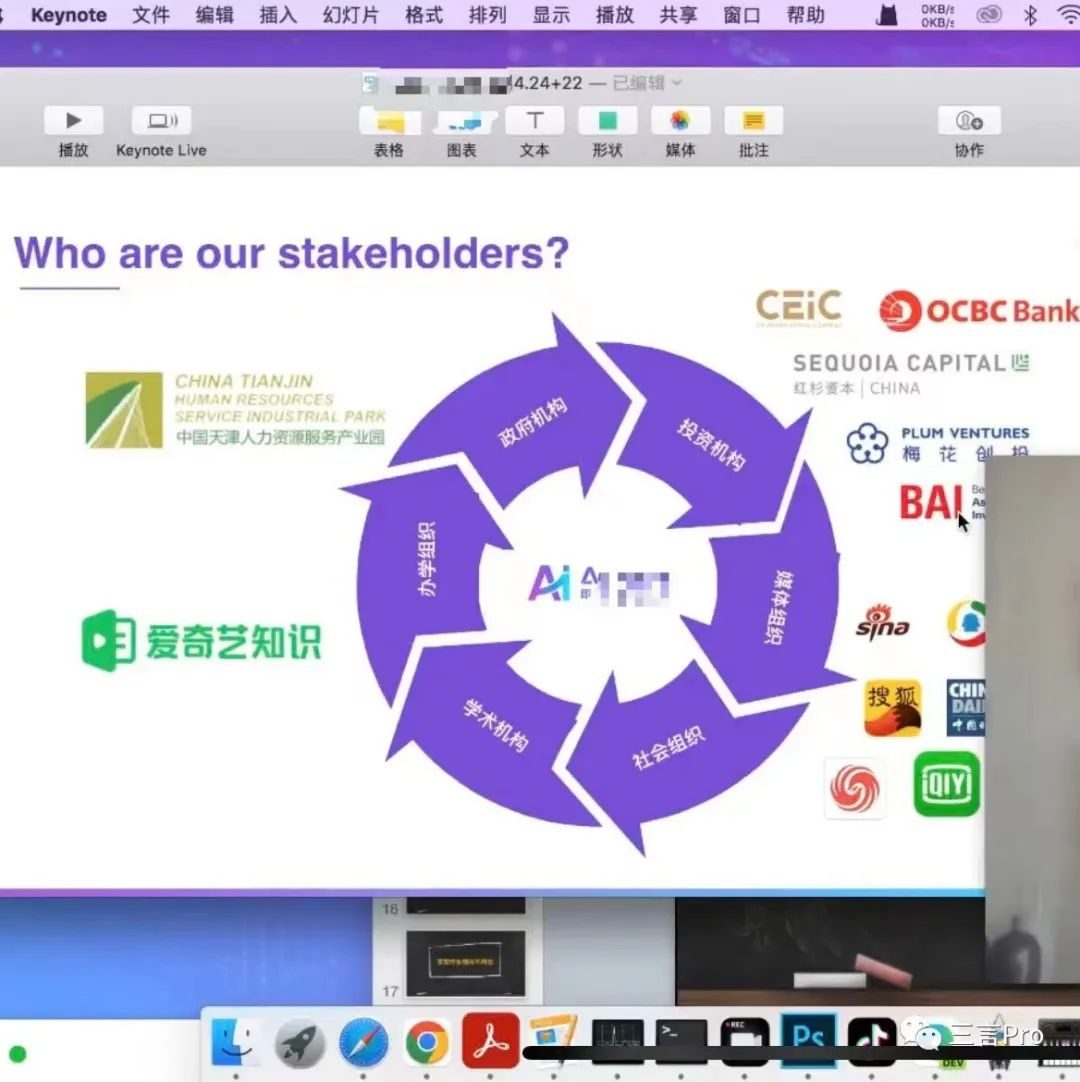Open Google Chrome from the Dock
Viewport: 1080px width, 1082px height.
[x=427, y=1043]
